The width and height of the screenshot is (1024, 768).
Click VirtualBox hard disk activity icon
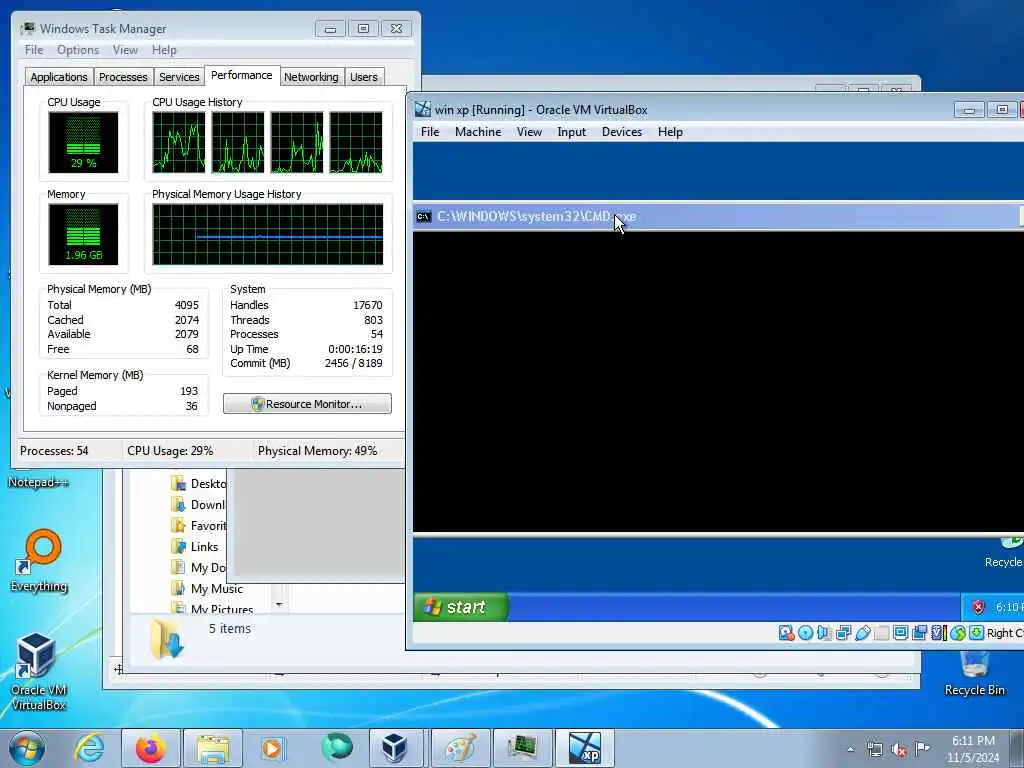(786, 632)
